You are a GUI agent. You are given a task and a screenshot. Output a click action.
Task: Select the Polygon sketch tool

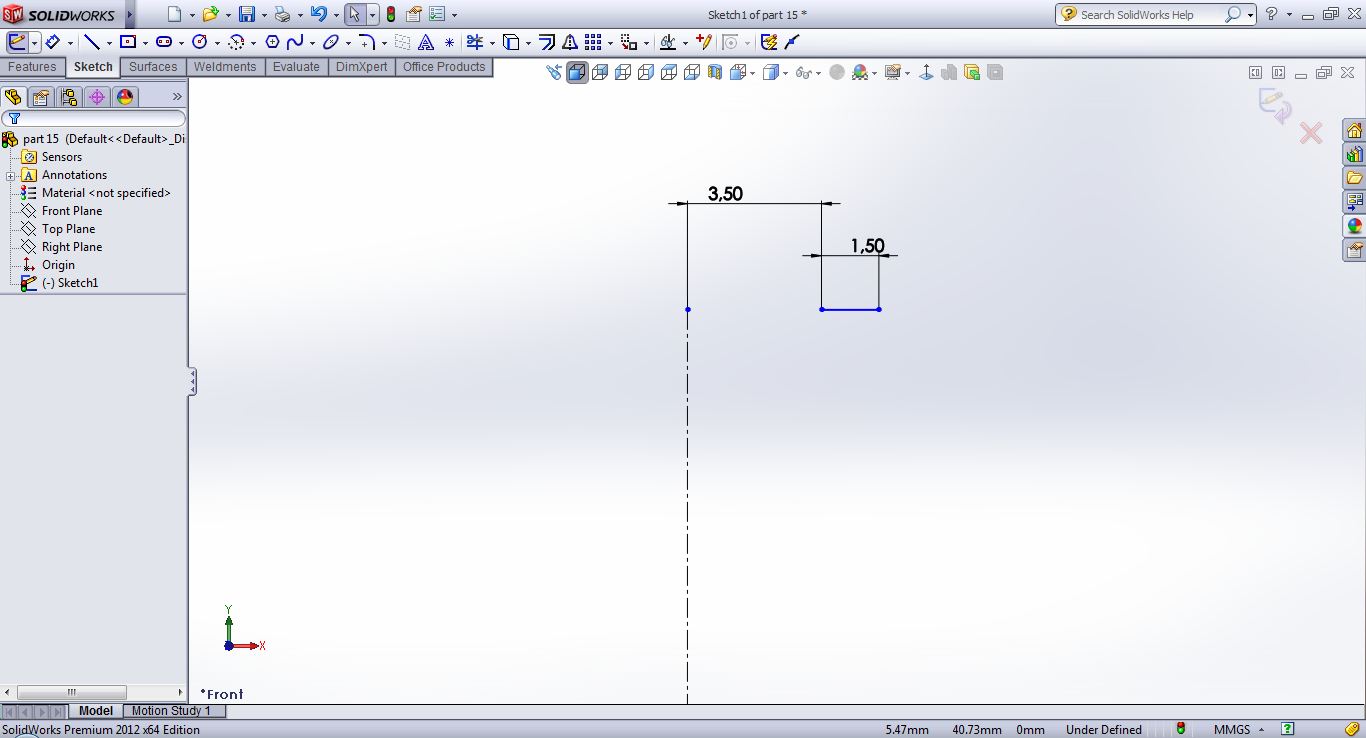tap(272, 42)
